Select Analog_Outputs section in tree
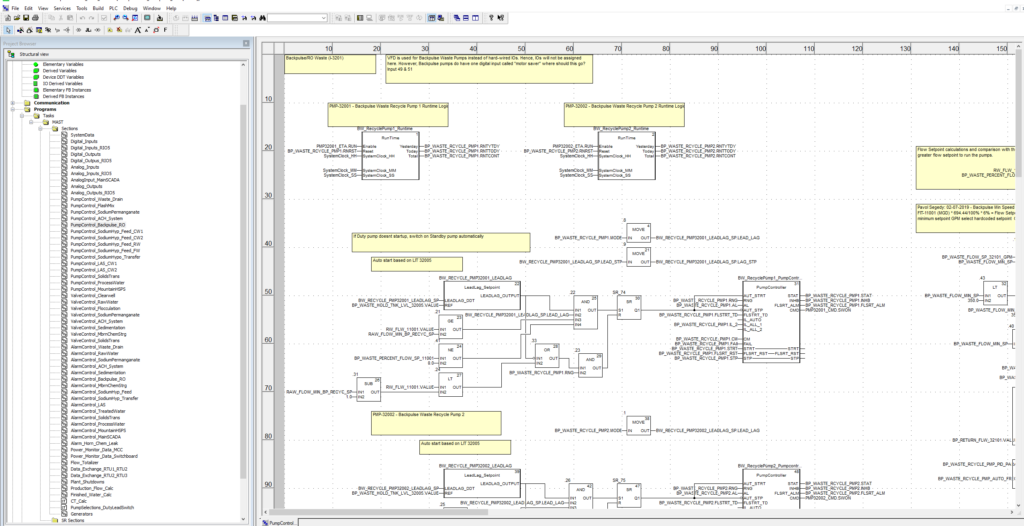 (x=86, y=186)
